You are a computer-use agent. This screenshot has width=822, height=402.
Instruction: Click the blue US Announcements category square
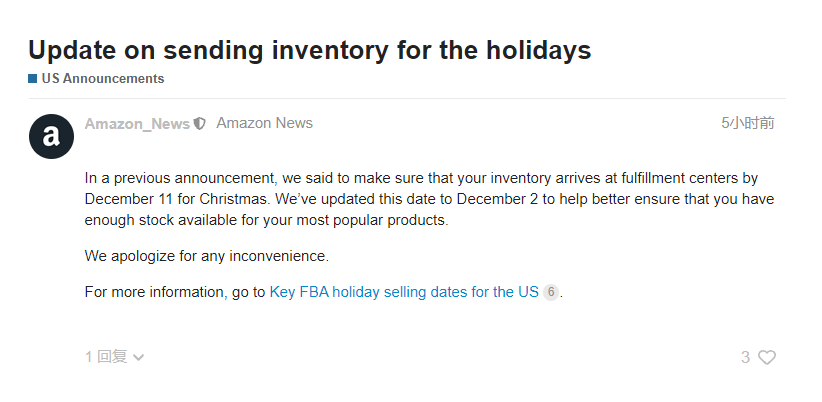click(x=33, y=79)
